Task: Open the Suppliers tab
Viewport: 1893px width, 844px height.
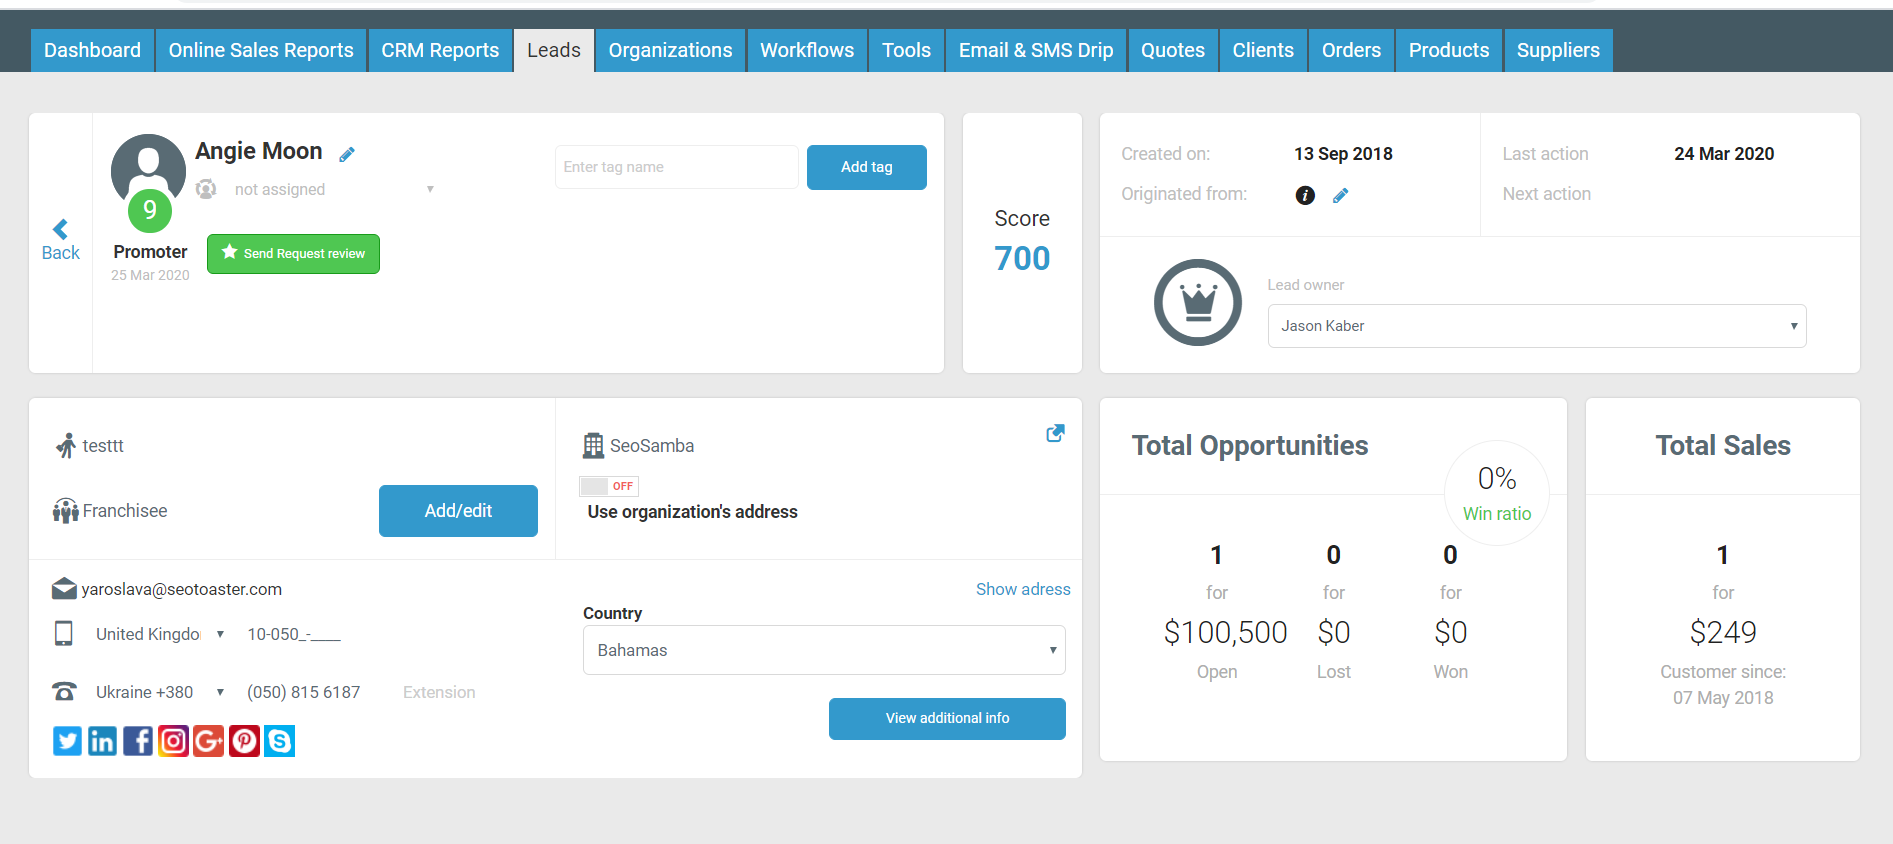Action: 1558,50
